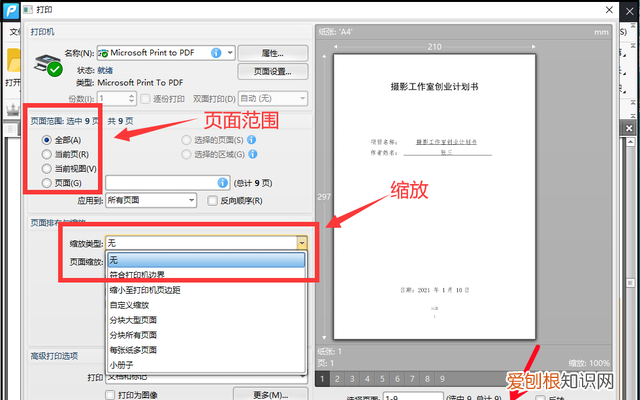
Task: Choose 每张纸多页面 option
Action: 206,350
